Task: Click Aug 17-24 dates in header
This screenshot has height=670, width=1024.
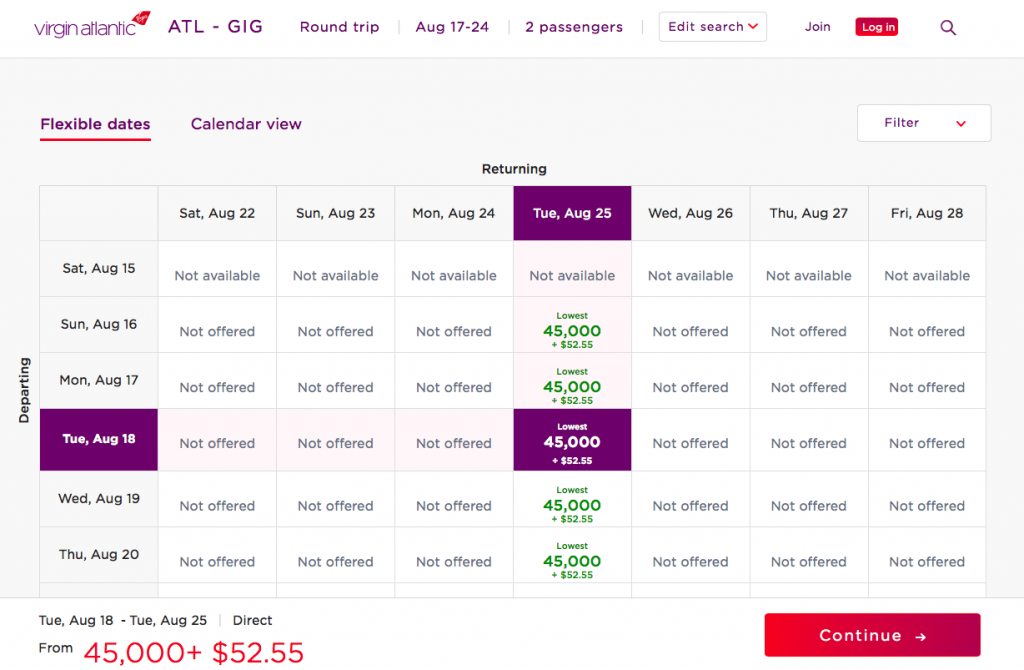Action: pos(452,27)
